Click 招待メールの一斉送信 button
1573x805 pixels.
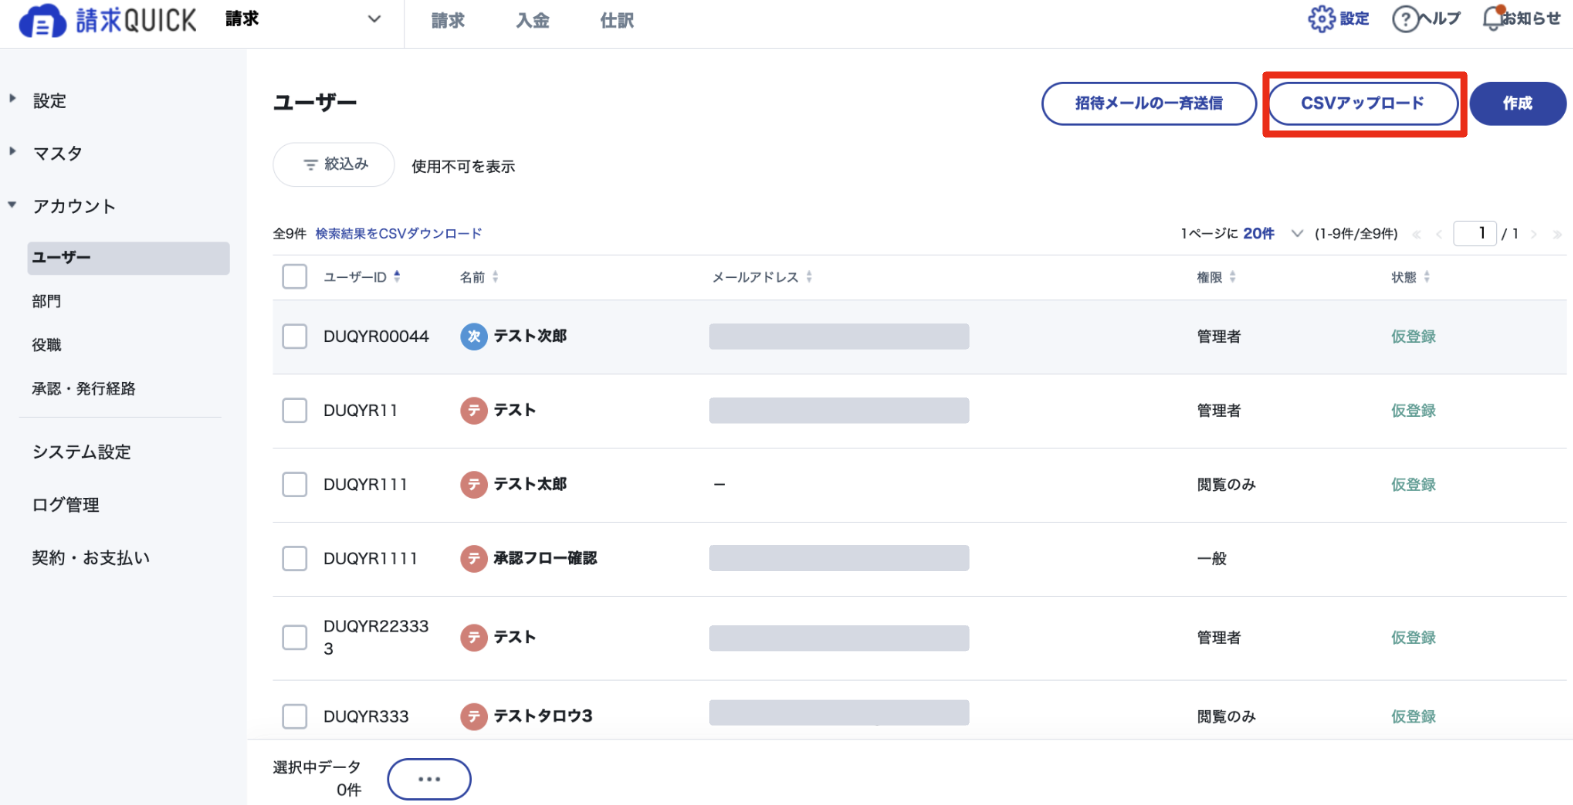1149,104
